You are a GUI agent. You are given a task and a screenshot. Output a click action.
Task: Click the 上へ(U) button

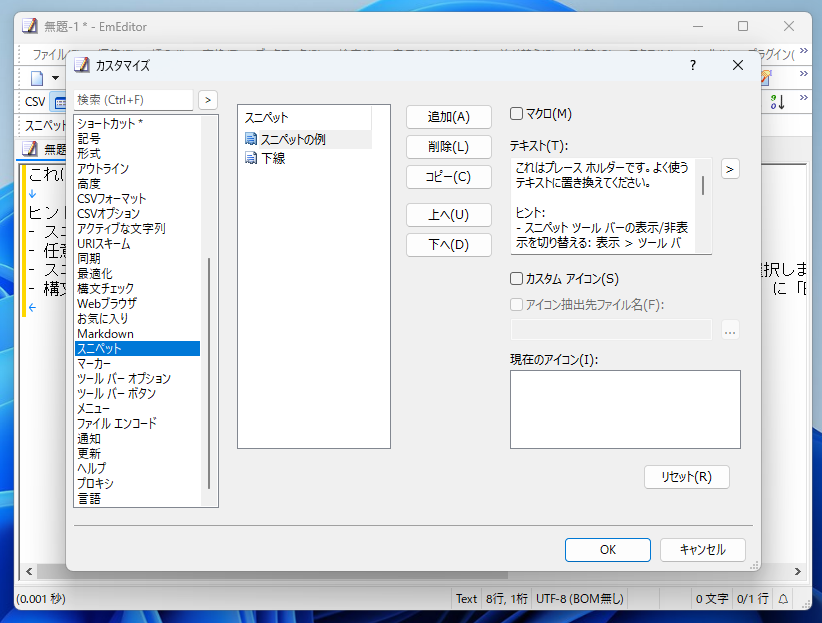pyautogui.click(x=449, y=215)
